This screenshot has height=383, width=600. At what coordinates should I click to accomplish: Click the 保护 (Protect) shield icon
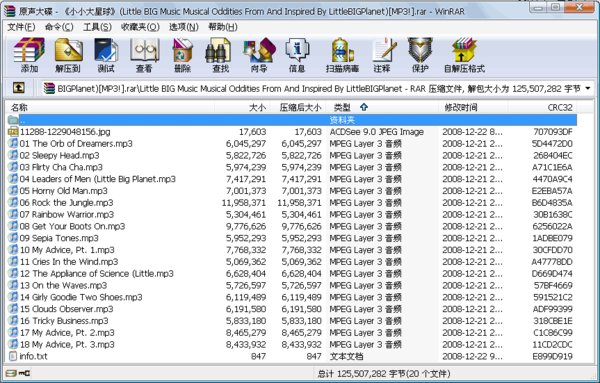pos(420,55)
